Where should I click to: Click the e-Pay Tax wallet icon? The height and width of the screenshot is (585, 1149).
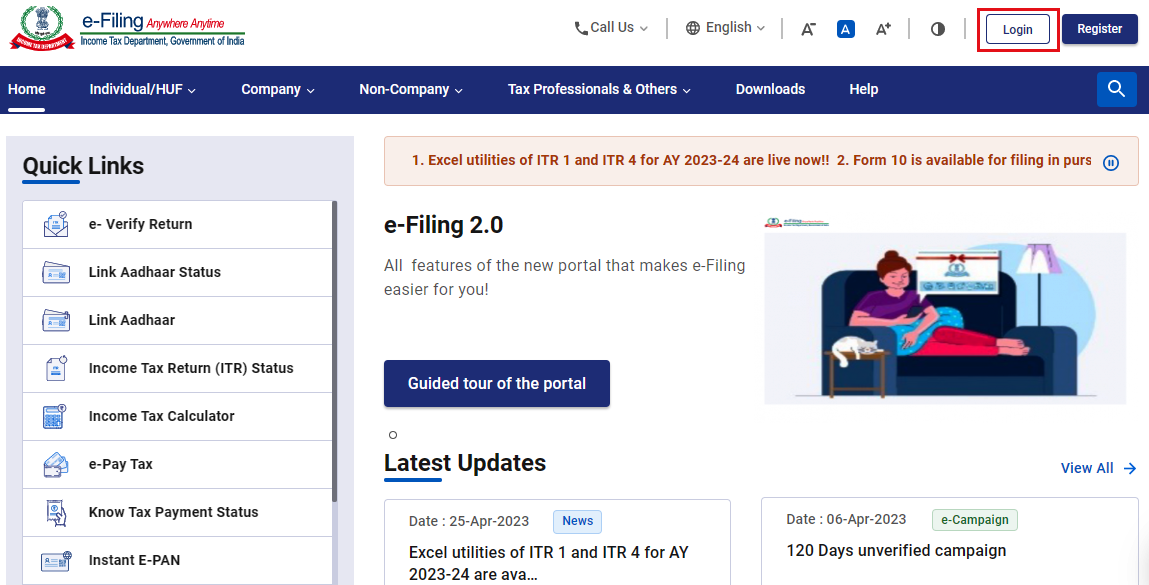pos(56,464)
